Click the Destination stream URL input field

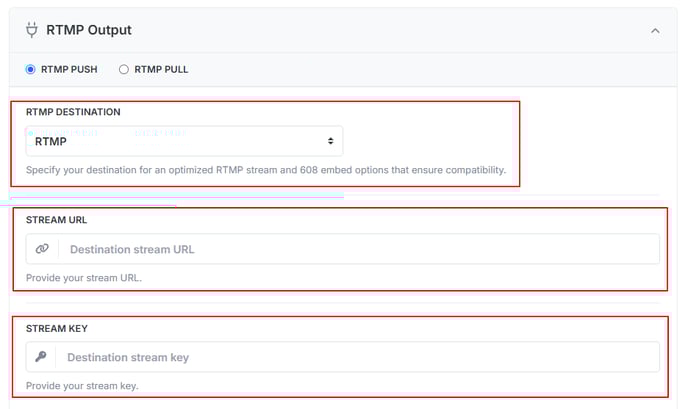tap(359, 249)
